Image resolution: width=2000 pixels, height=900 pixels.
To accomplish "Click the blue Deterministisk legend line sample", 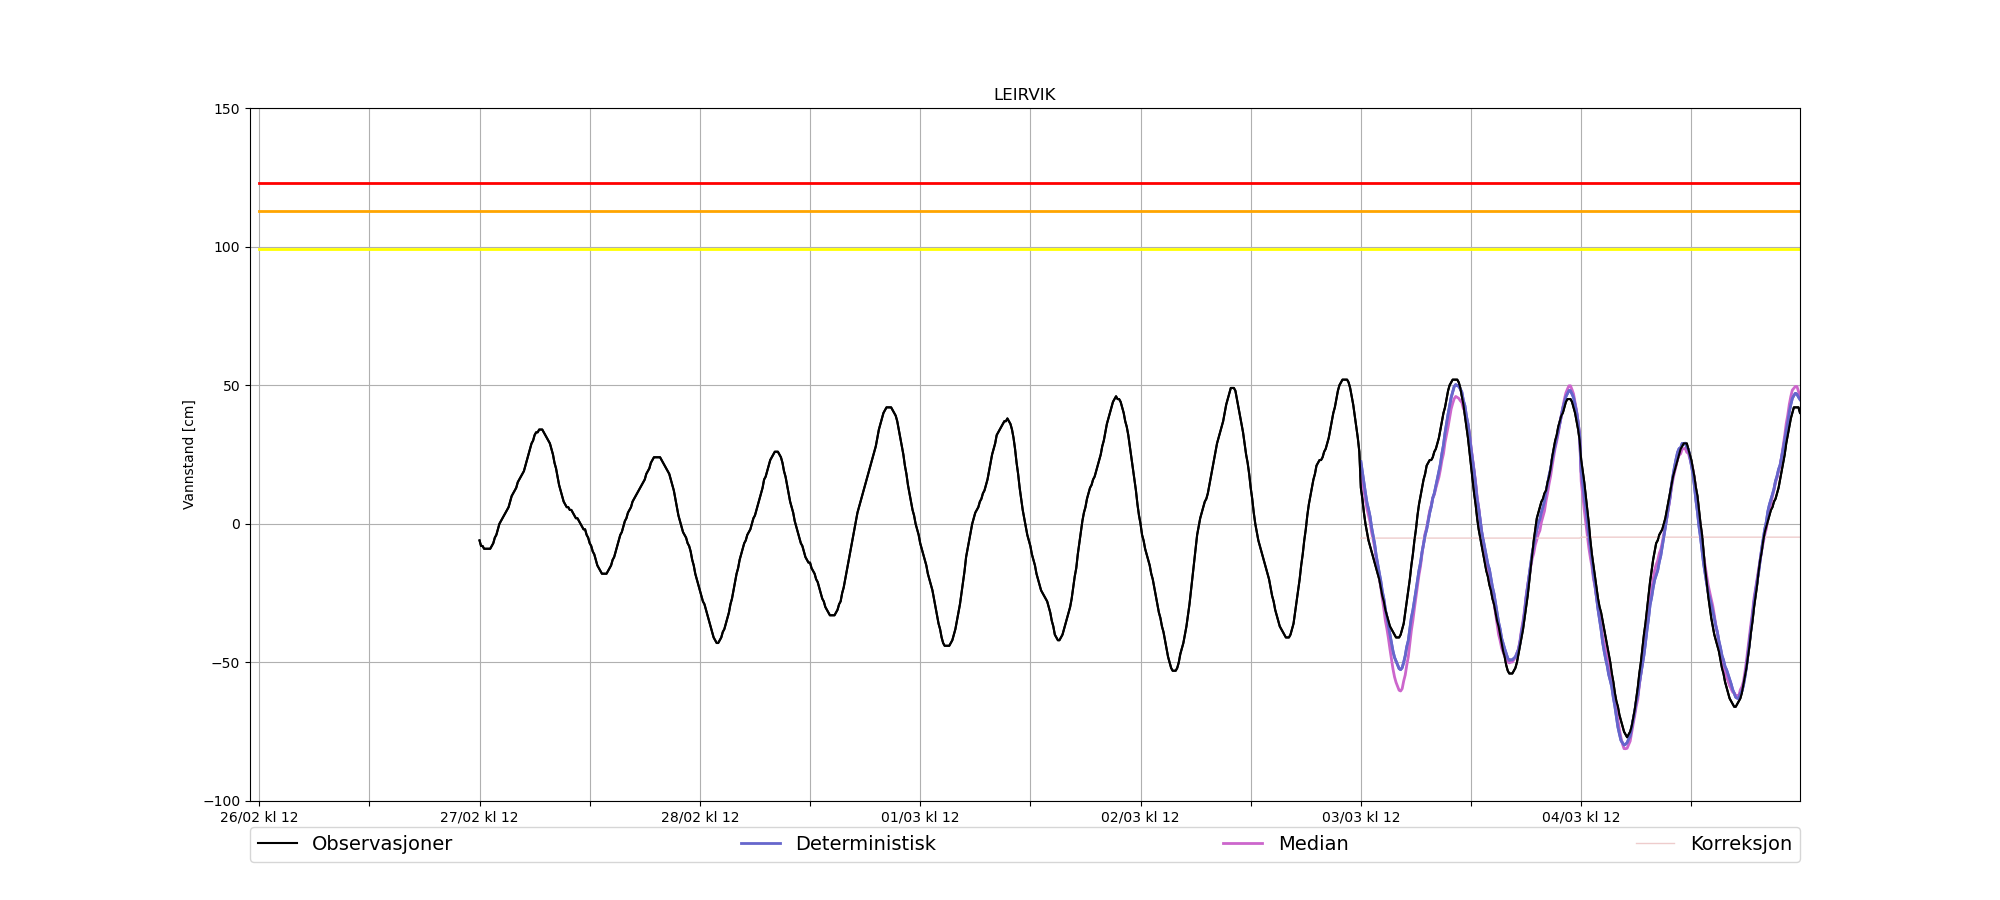I will pyautogui.click(x=760, y=844).
